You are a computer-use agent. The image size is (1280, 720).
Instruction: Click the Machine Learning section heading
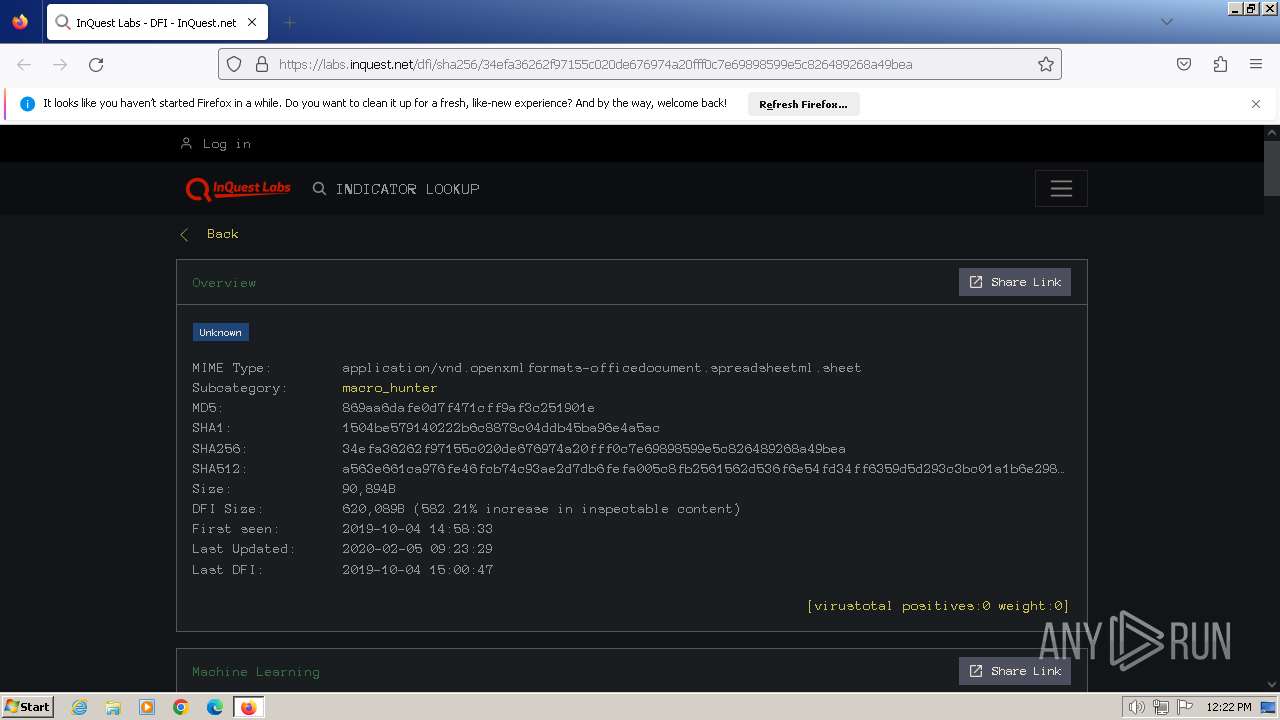point(256,672)
